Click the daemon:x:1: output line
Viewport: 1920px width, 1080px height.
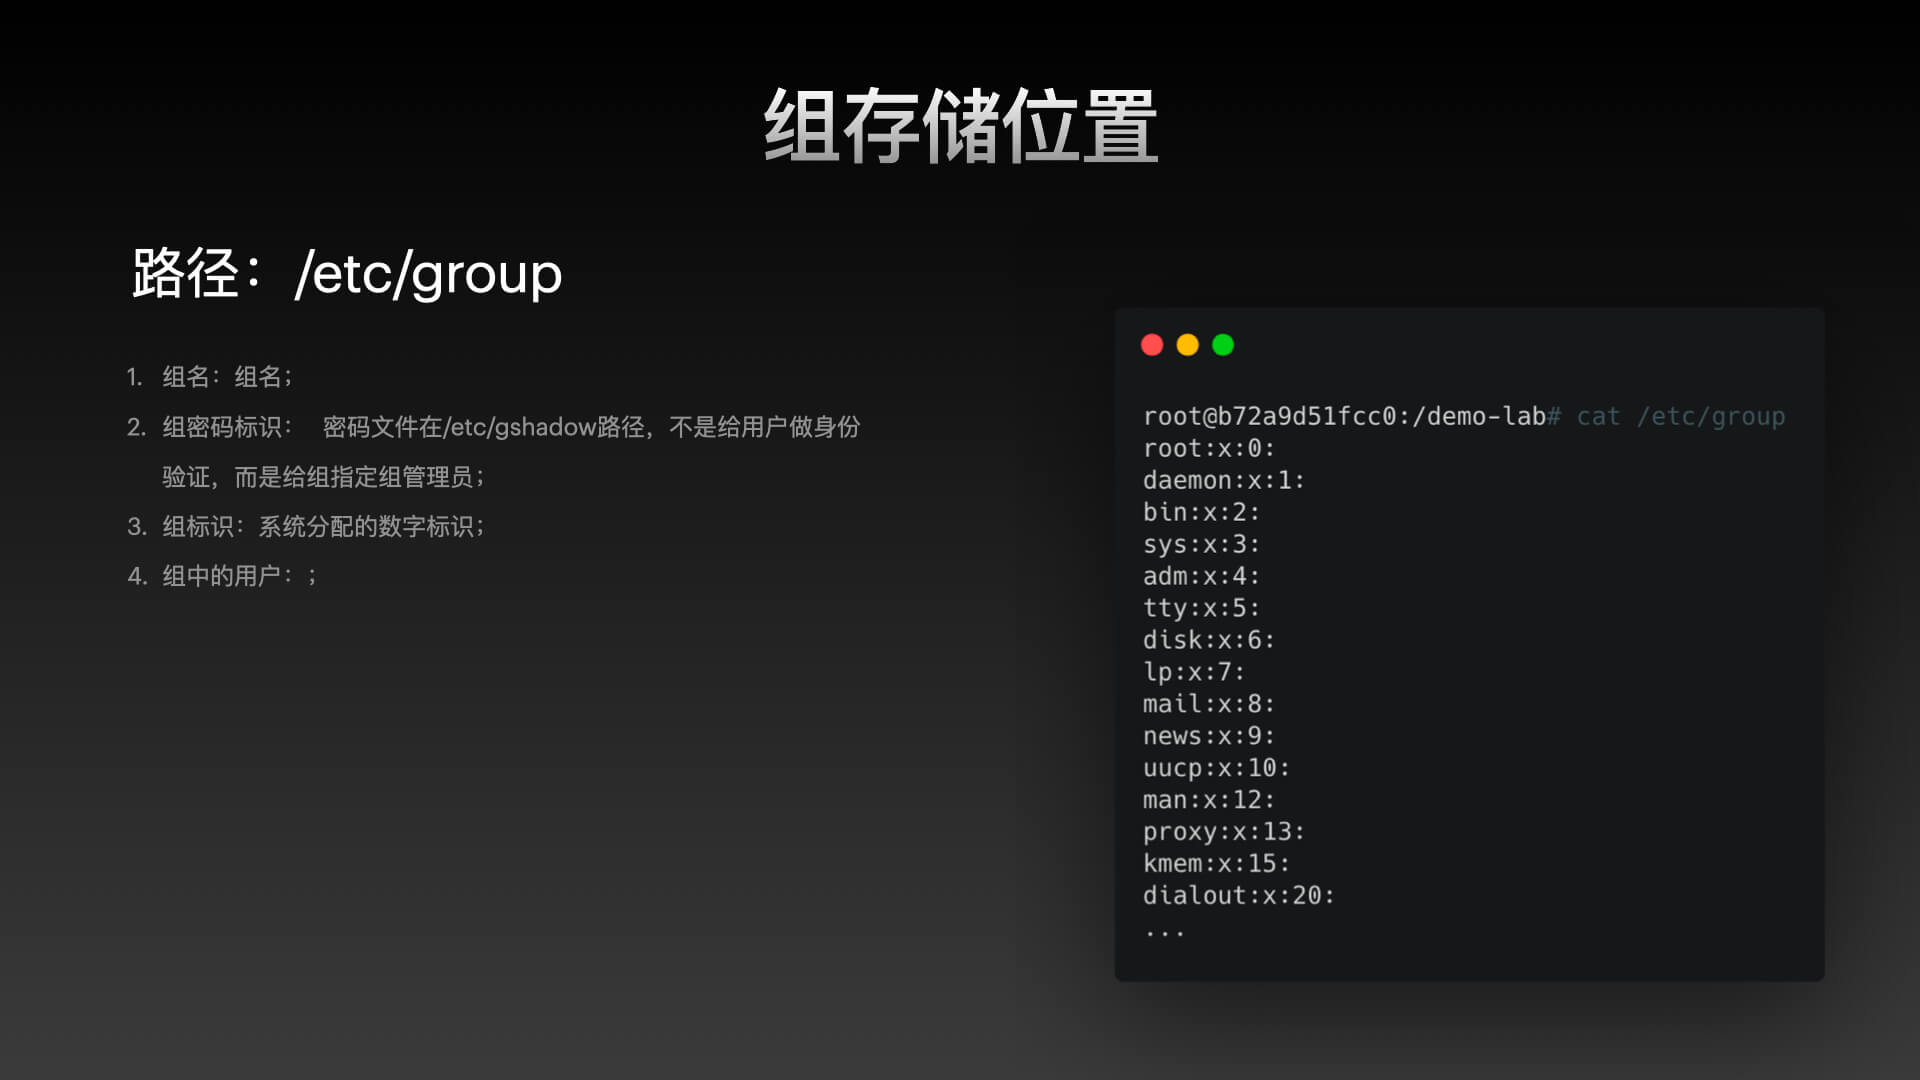pos(1223,480)
